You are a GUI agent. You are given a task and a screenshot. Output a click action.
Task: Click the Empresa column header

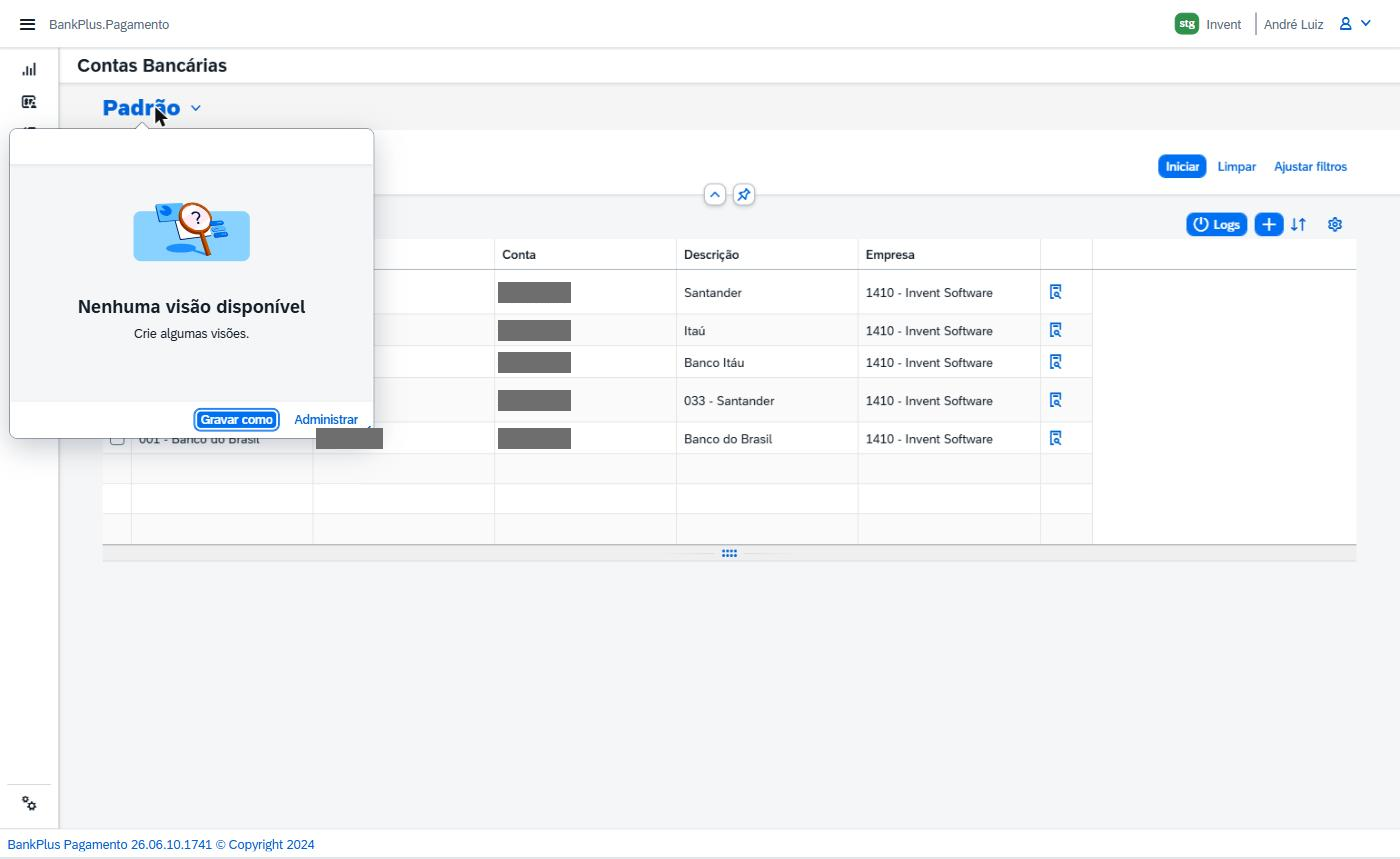(949, 254)
